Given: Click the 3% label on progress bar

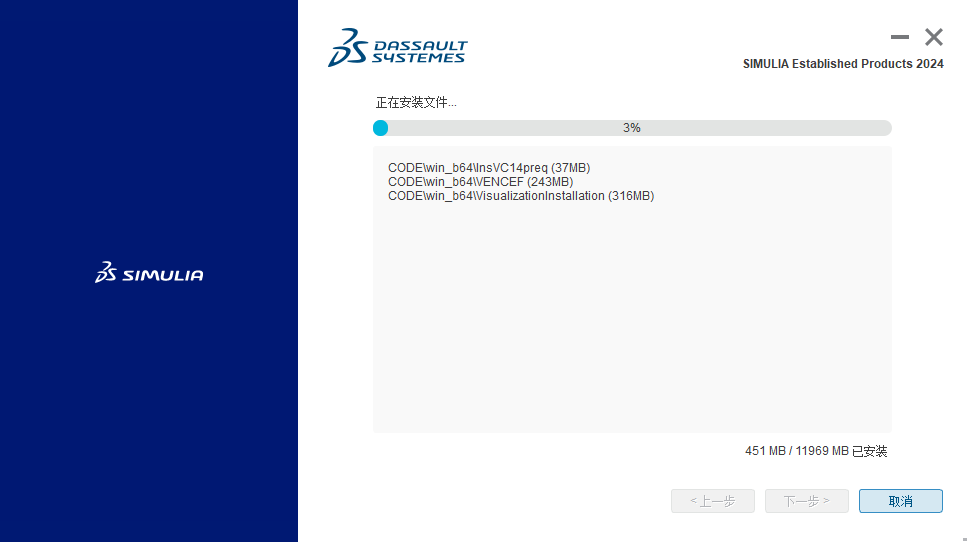Looking at the screenshot, I should (632, 128).
